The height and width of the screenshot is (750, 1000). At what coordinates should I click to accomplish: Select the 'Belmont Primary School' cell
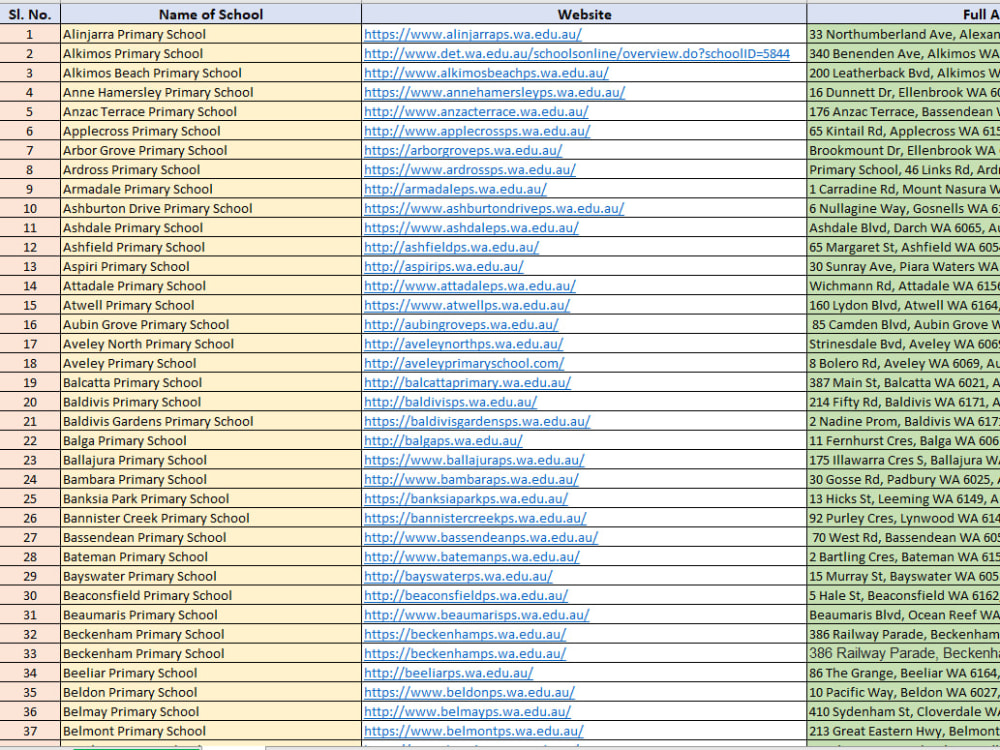click(x=211, y=731)
